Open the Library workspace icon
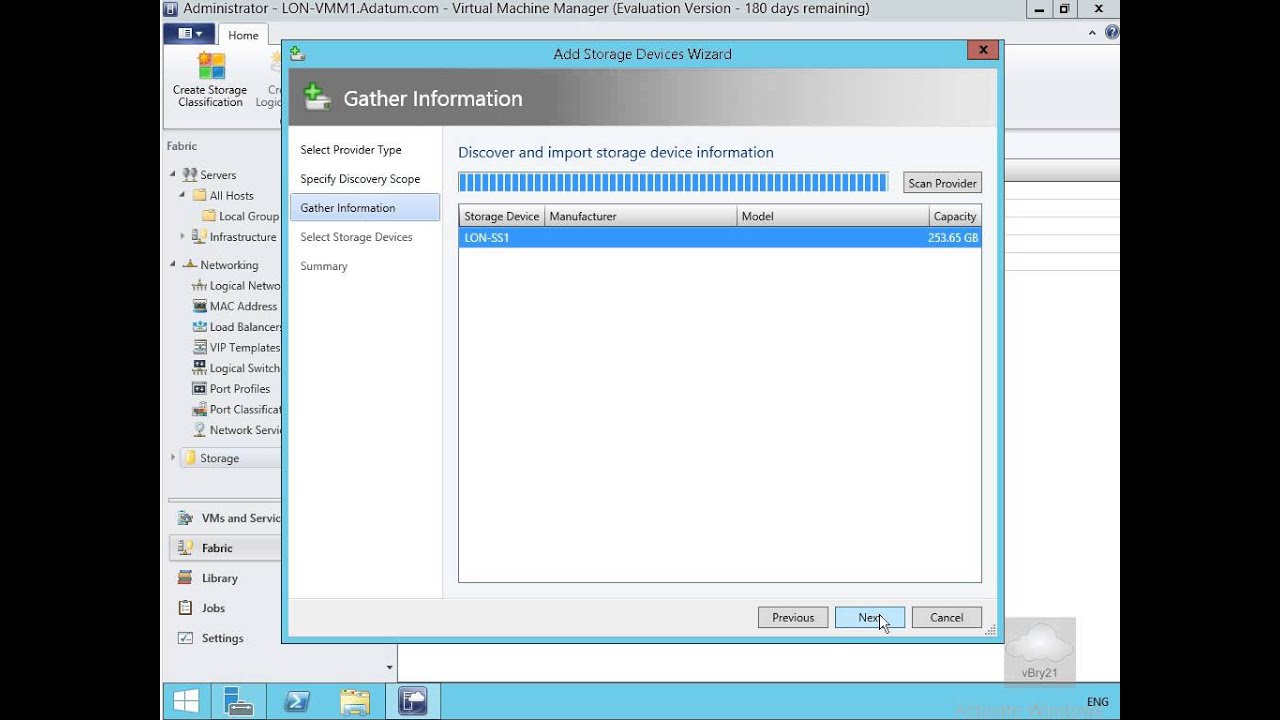 click(x=185, y=578)
